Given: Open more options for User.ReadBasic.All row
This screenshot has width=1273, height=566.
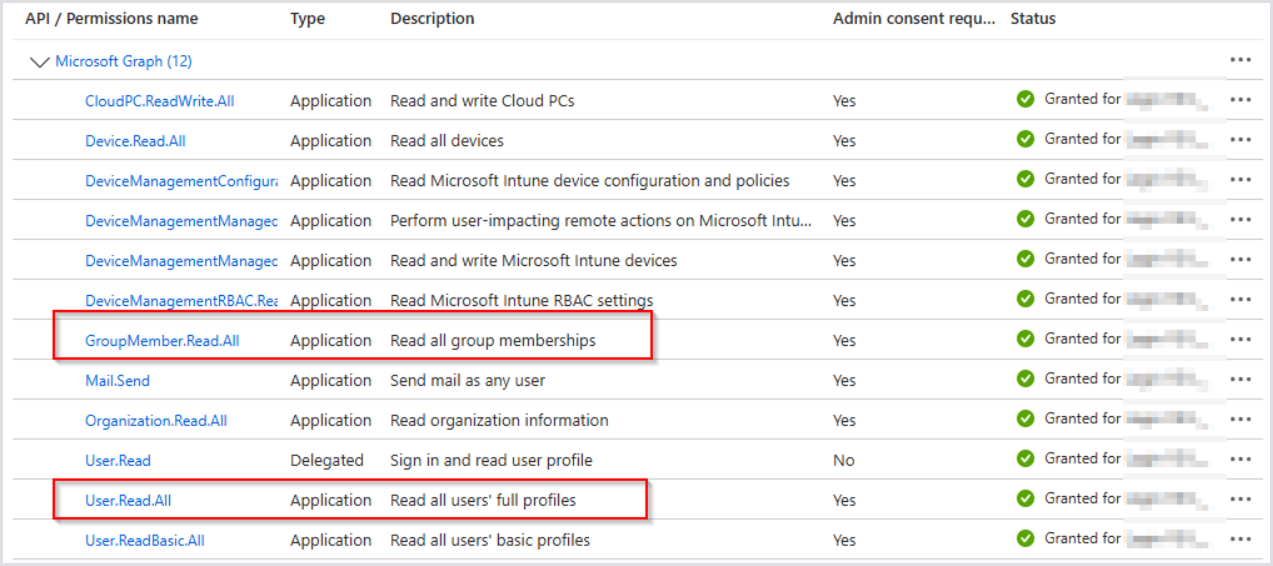Looking at the screenshot, I should (x=1241, y=540).
